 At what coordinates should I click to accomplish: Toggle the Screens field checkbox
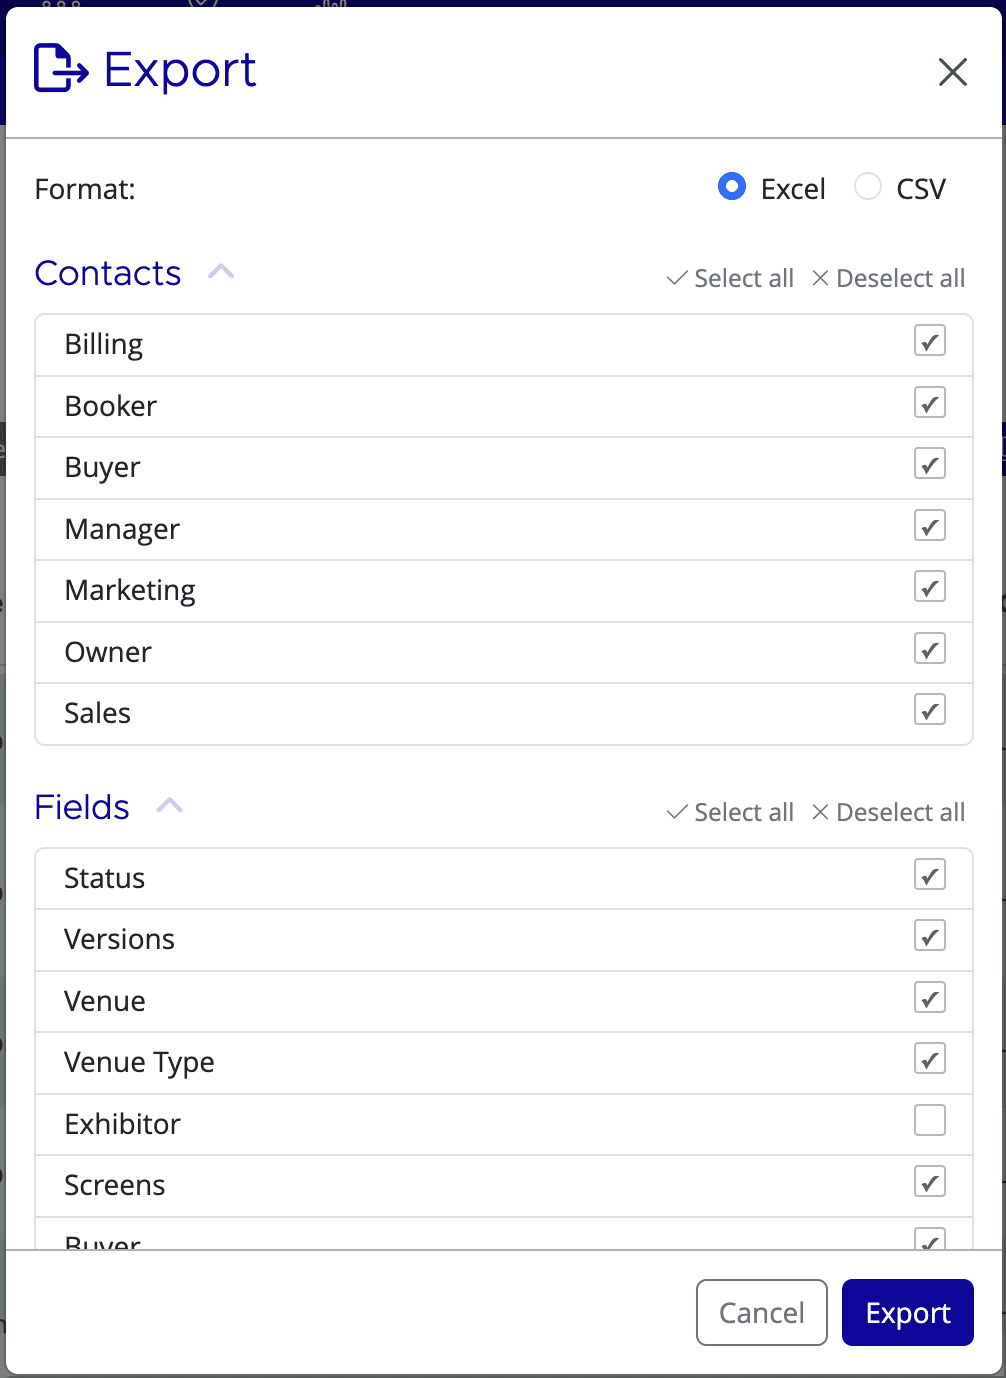coord(929,1181)
